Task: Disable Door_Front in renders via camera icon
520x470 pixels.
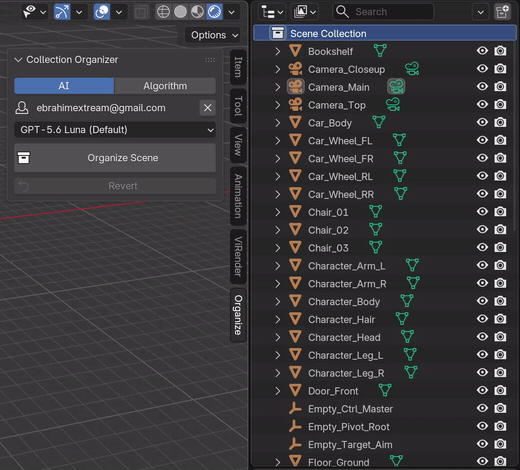Action: pyautogui.click(x=500, y=390)
